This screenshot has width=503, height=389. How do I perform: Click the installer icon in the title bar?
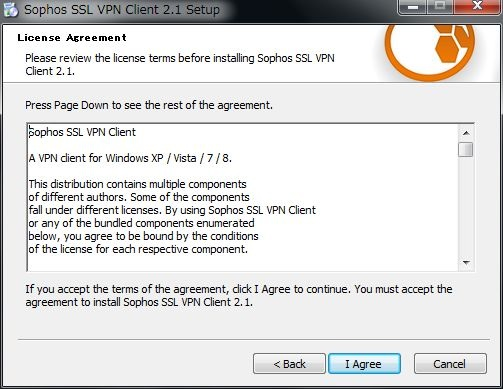tap(11, 9)
